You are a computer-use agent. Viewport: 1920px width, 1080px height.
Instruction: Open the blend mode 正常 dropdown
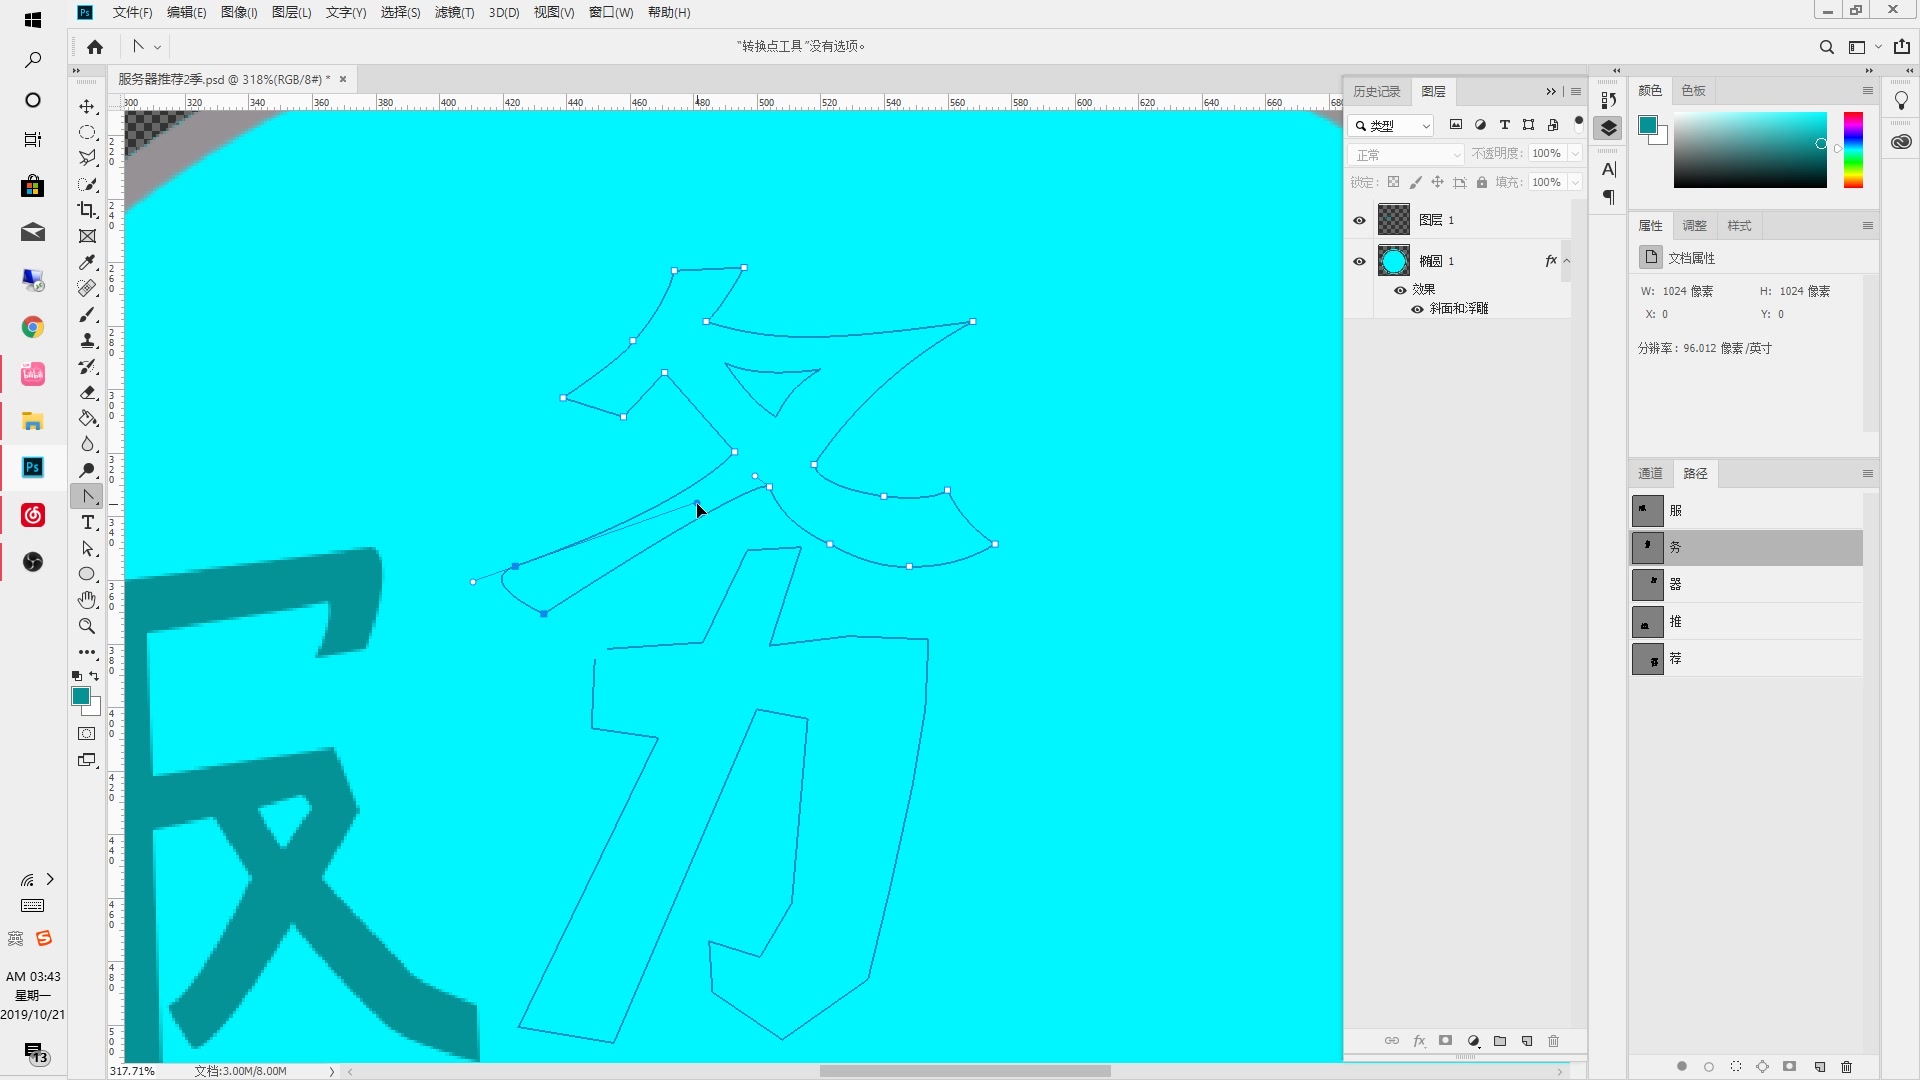pyautogui.click(x=1405, y=154)
